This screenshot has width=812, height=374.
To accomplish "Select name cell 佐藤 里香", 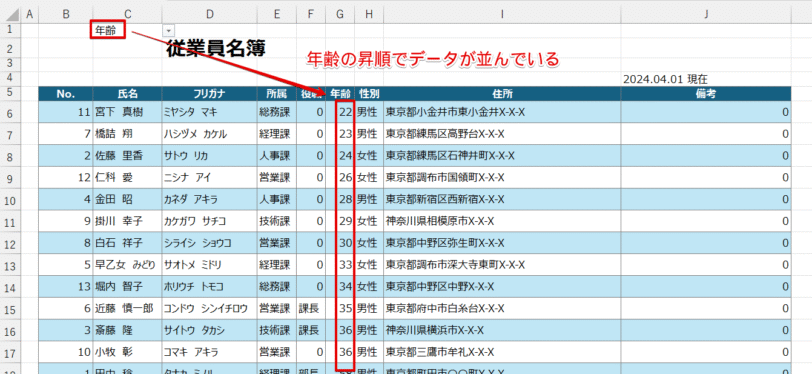I will click(x=127, y=156).
